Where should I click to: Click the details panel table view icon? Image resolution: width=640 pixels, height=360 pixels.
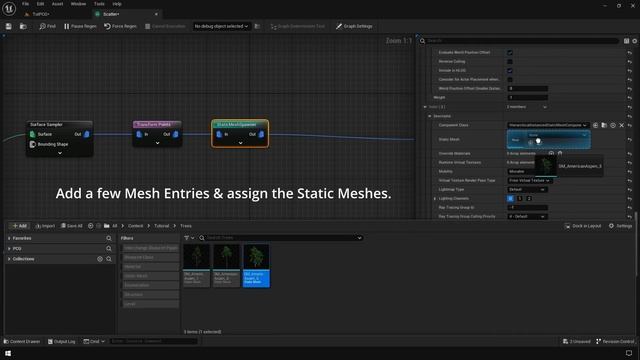click(627, 41)
